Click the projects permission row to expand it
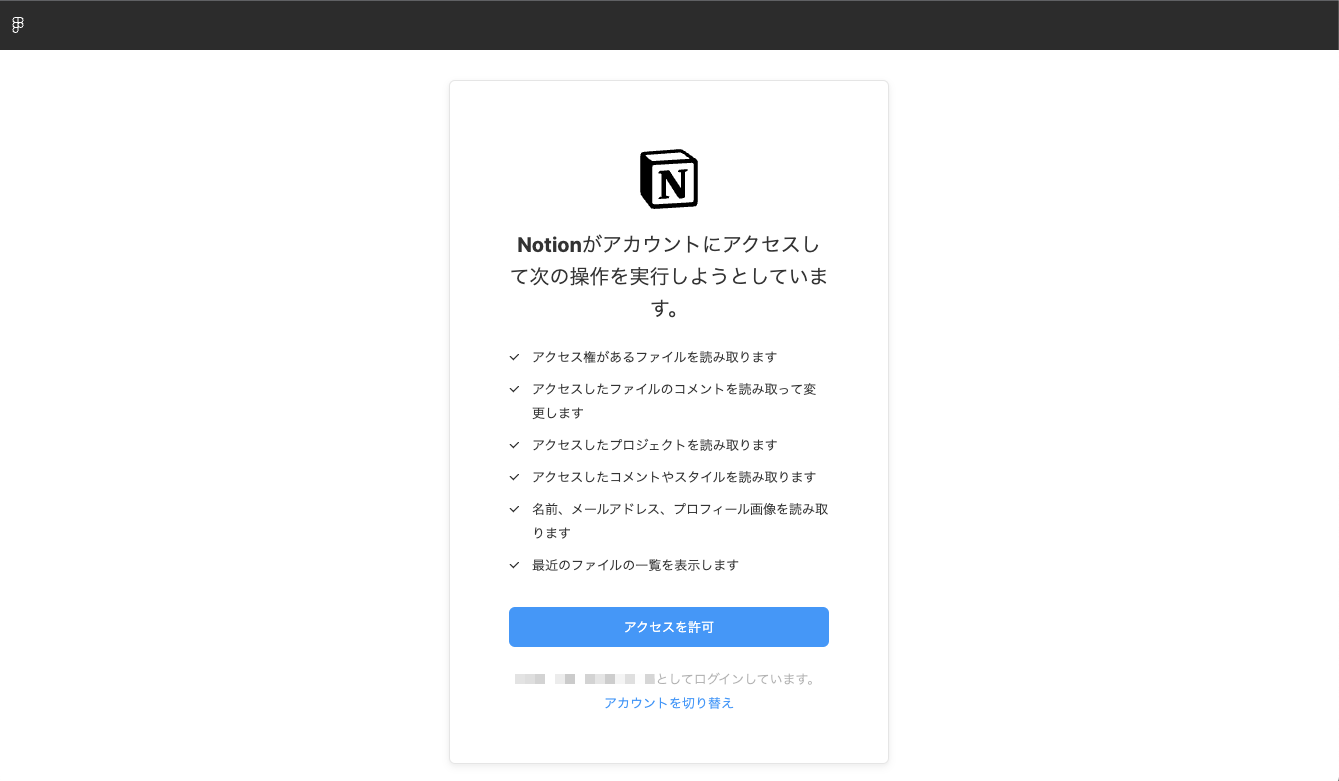Image resolution: width=1339 pixels, height=781 pixels. pyautogui.click(x=654, y=445)
